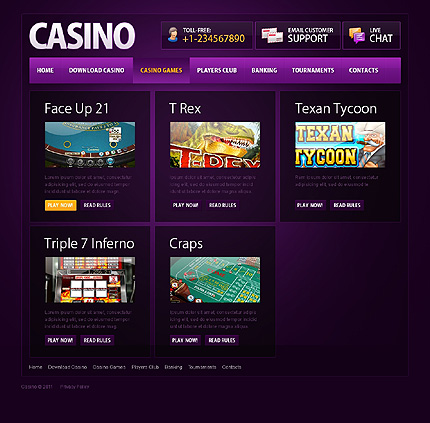Open the Triple 7 Inferno slot thumbnail
Viewport: 430px width, 423px height.
90,280
